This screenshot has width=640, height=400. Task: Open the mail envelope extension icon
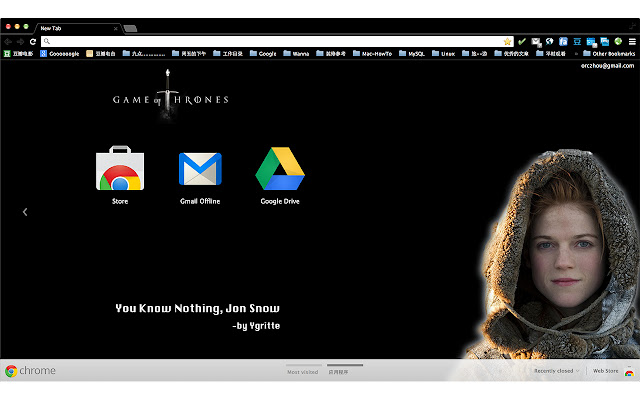tap(536, 42)
